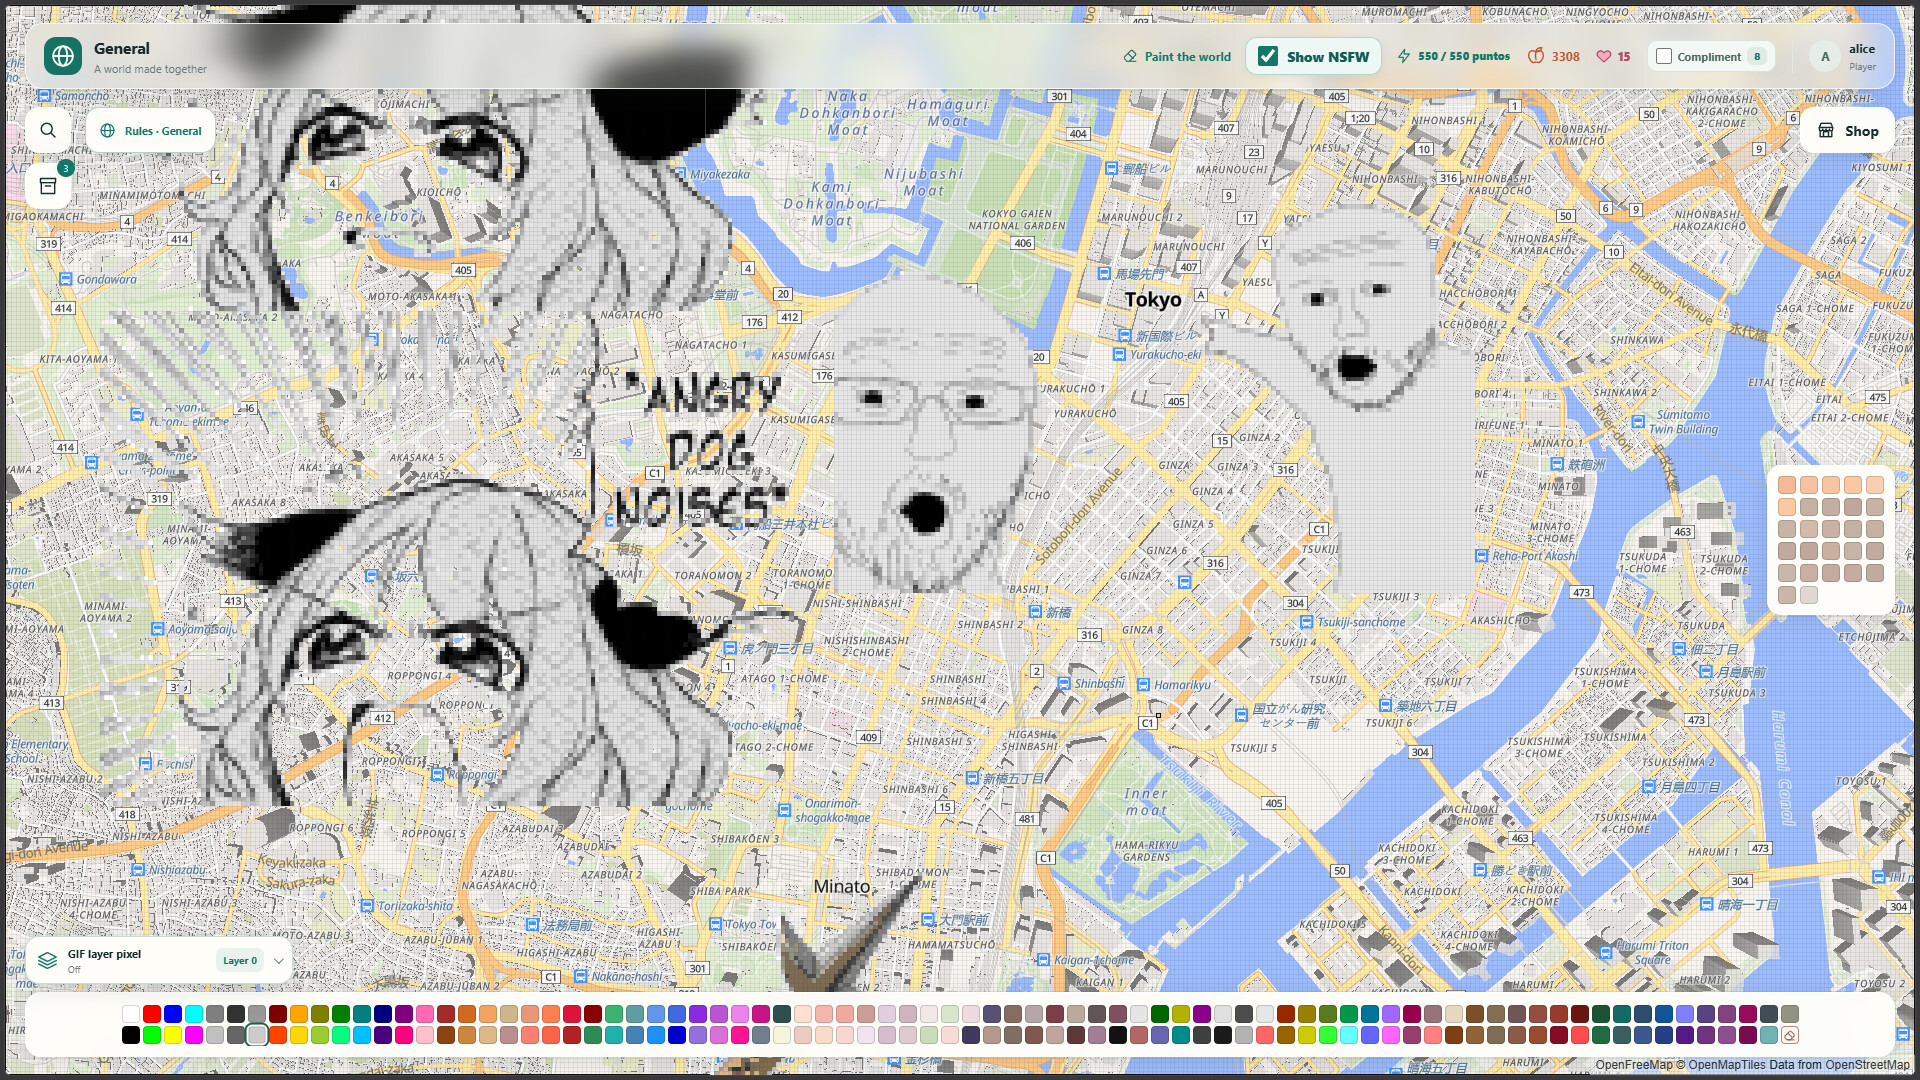1920x1080 pixels.
Task: Open the map search magnifier button
Action: coord(48,130)
